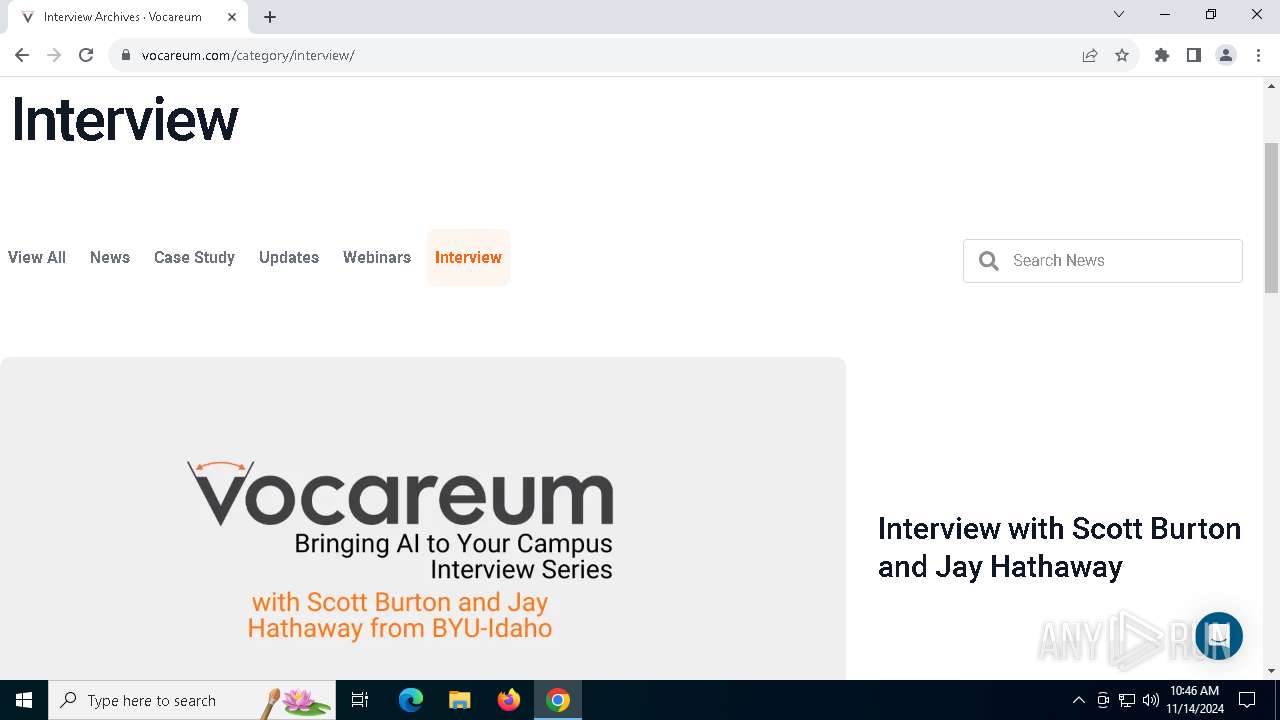Viewport: 1280px width, 720px height.
Task: Go forward to next page
Action: point(54,55)
